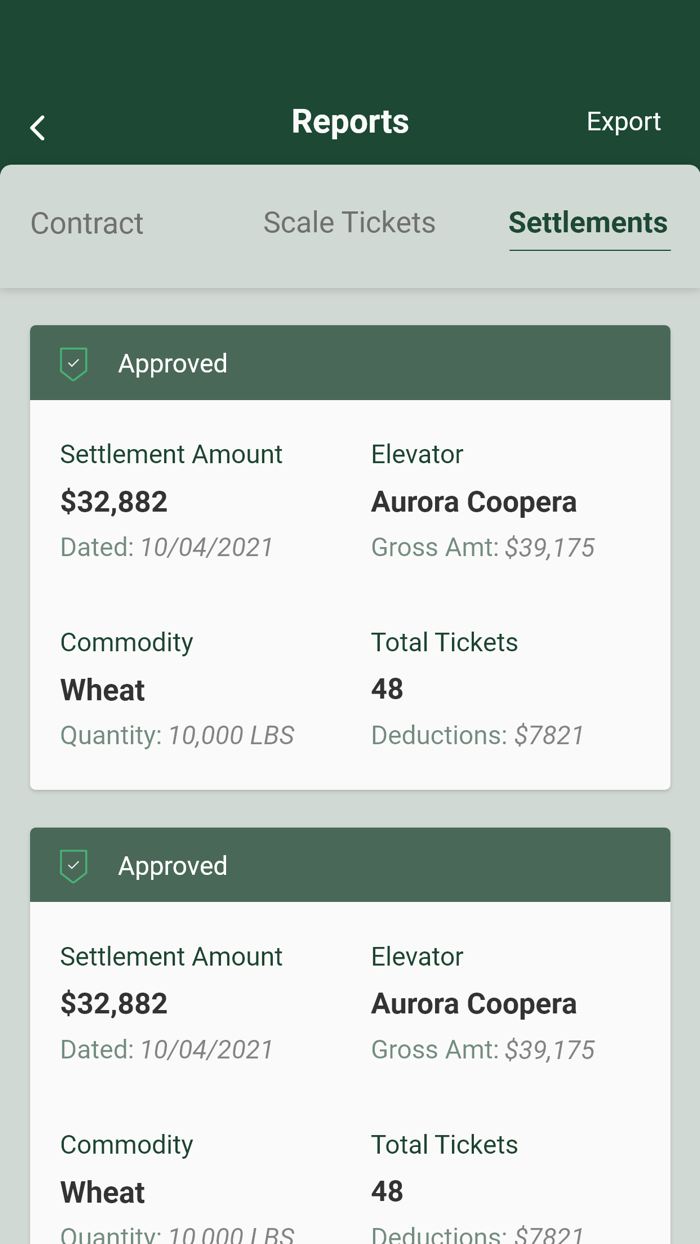Tap approved shield icon on second card
The height and width of the screenshot is (1244, 700).
74,865
